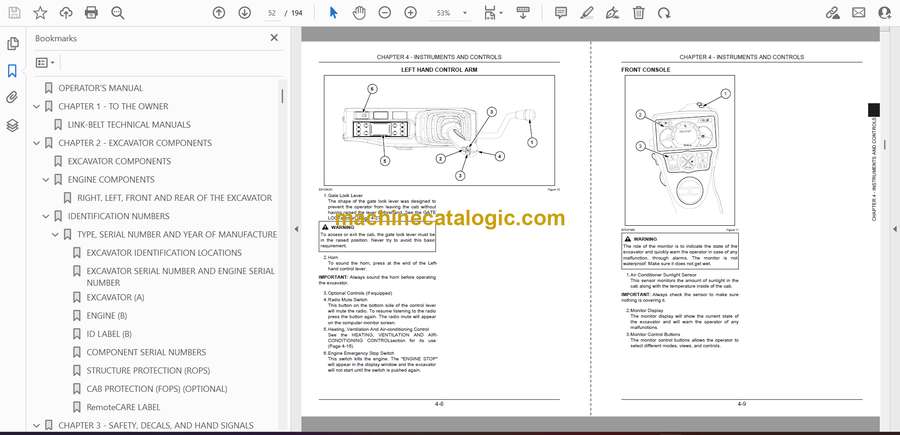Open EXCAVATOR SERIAL NUMBER AND ENGINE SERIAL bookmark
Screen dimensions: 900x435
coord(181,277)
